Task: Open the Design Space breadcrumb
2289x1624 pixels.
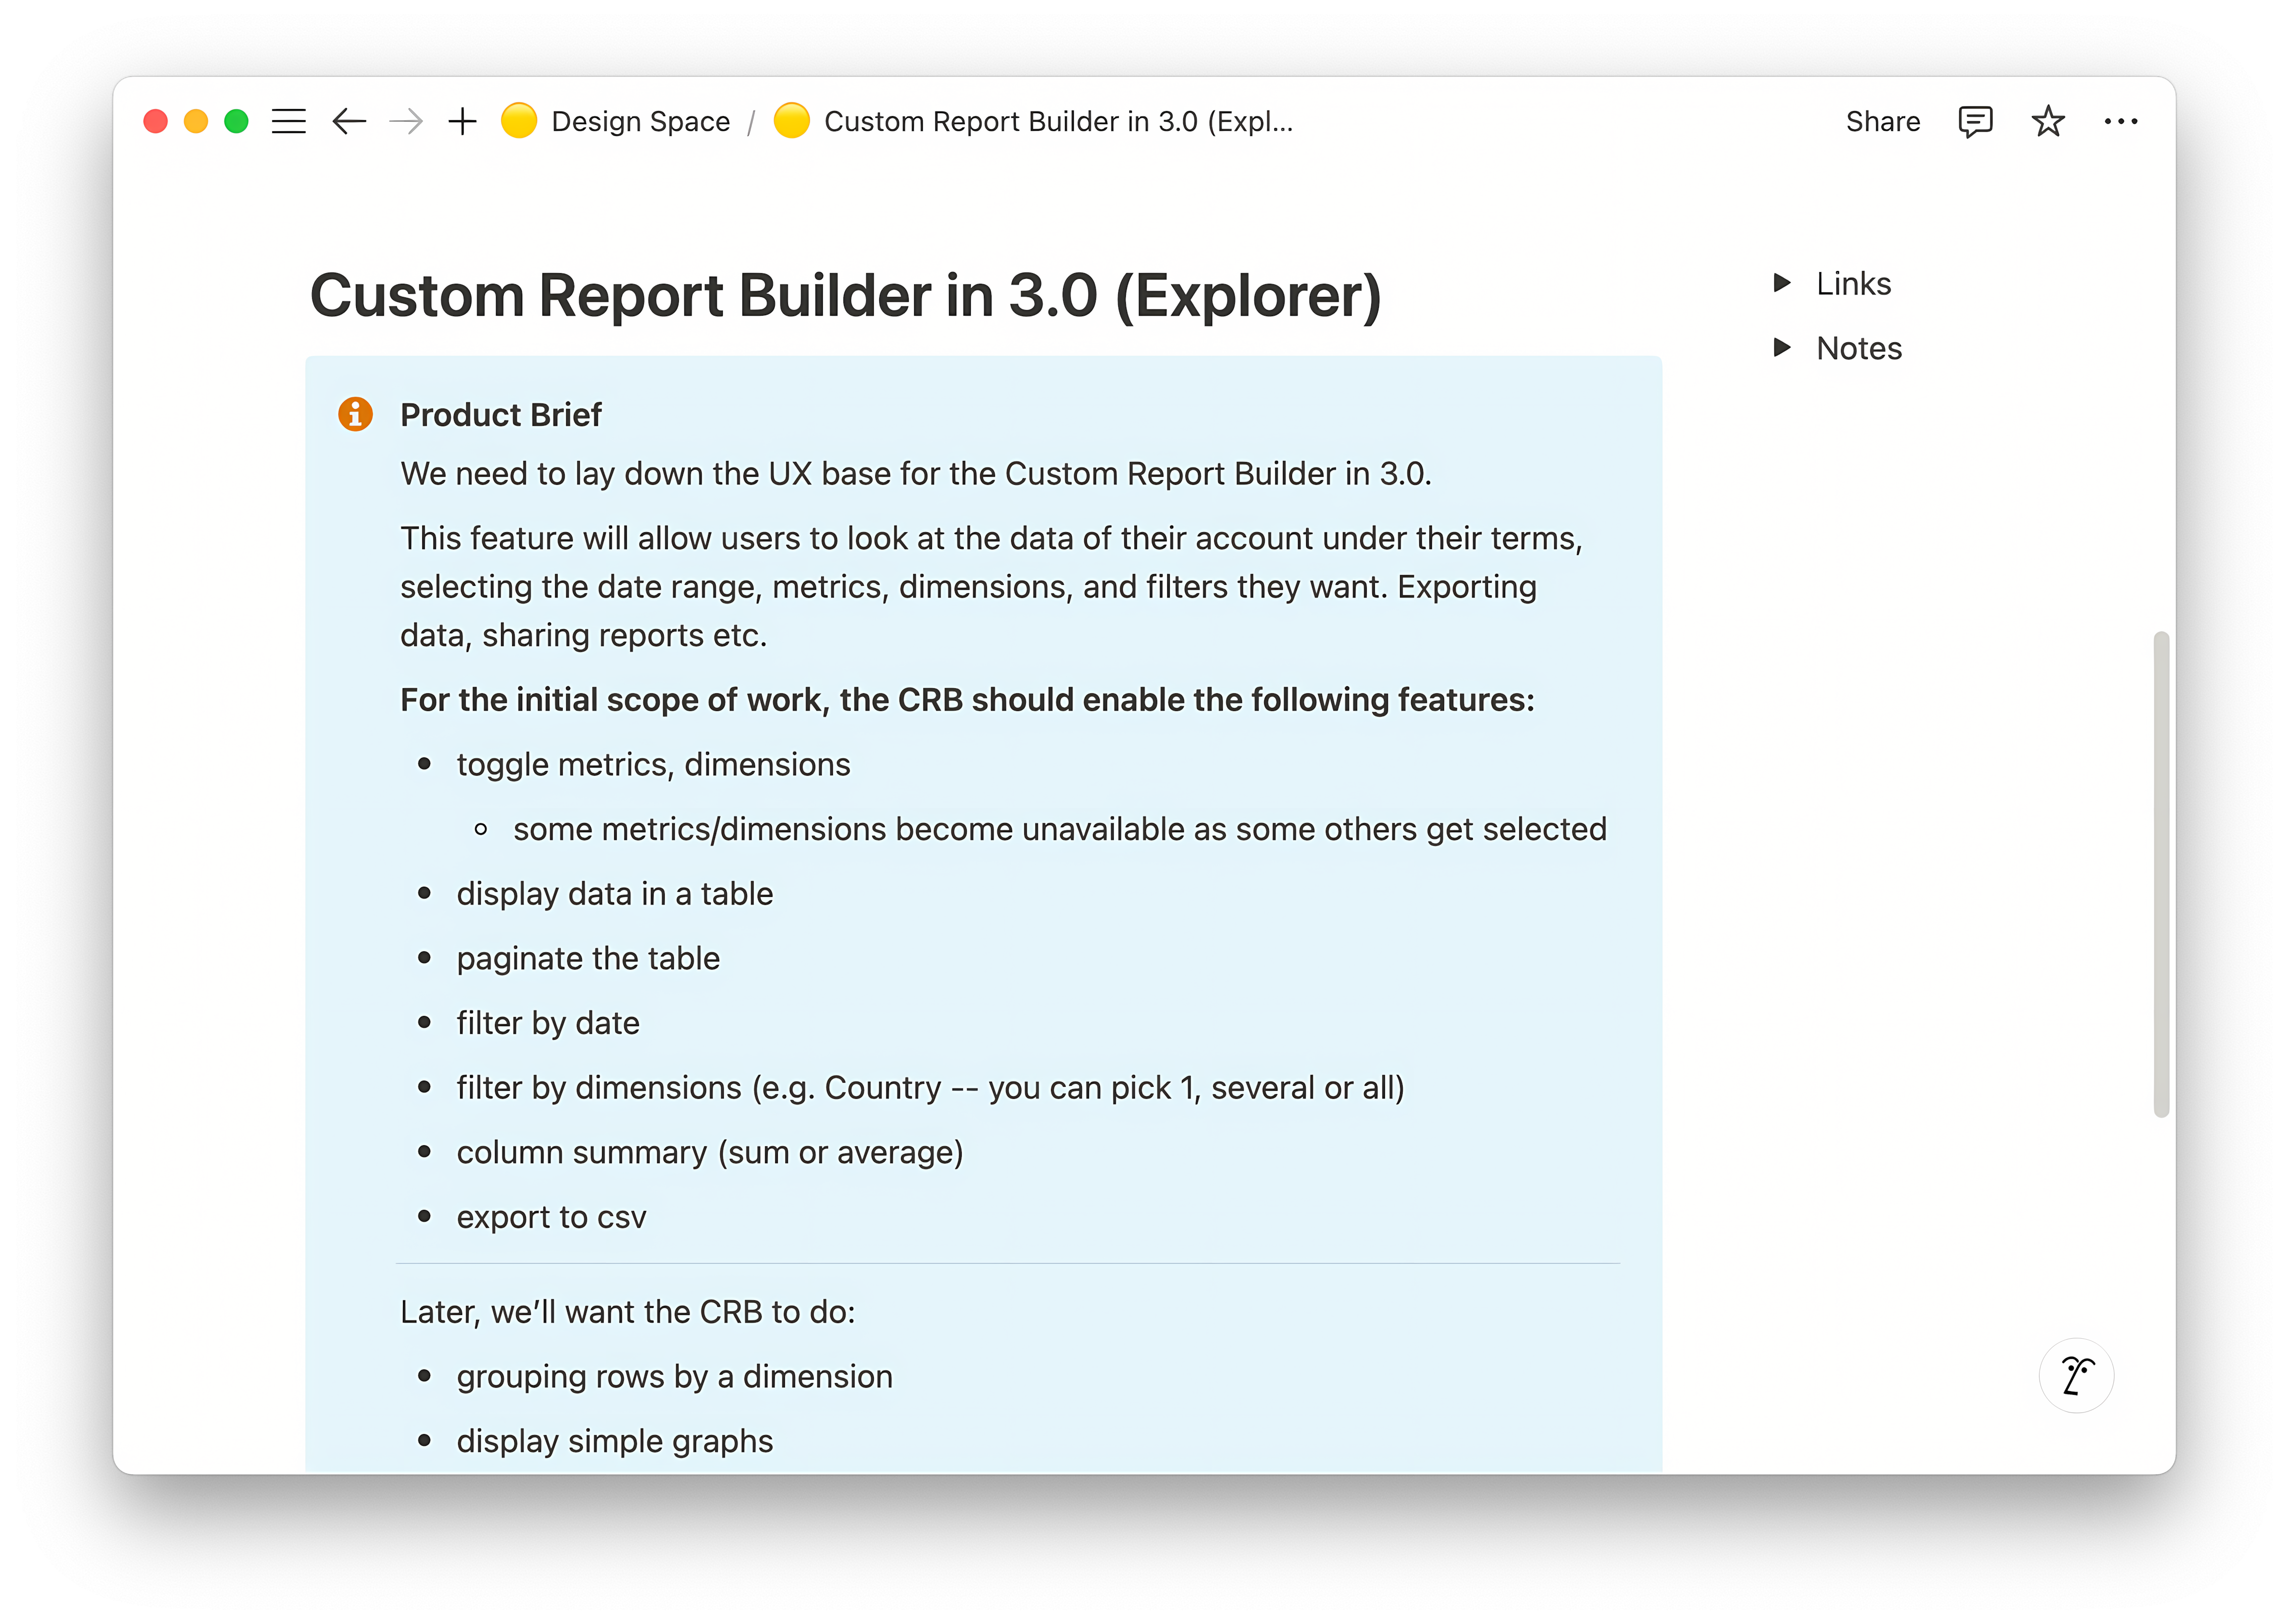Action: click(x=640, y=121)
